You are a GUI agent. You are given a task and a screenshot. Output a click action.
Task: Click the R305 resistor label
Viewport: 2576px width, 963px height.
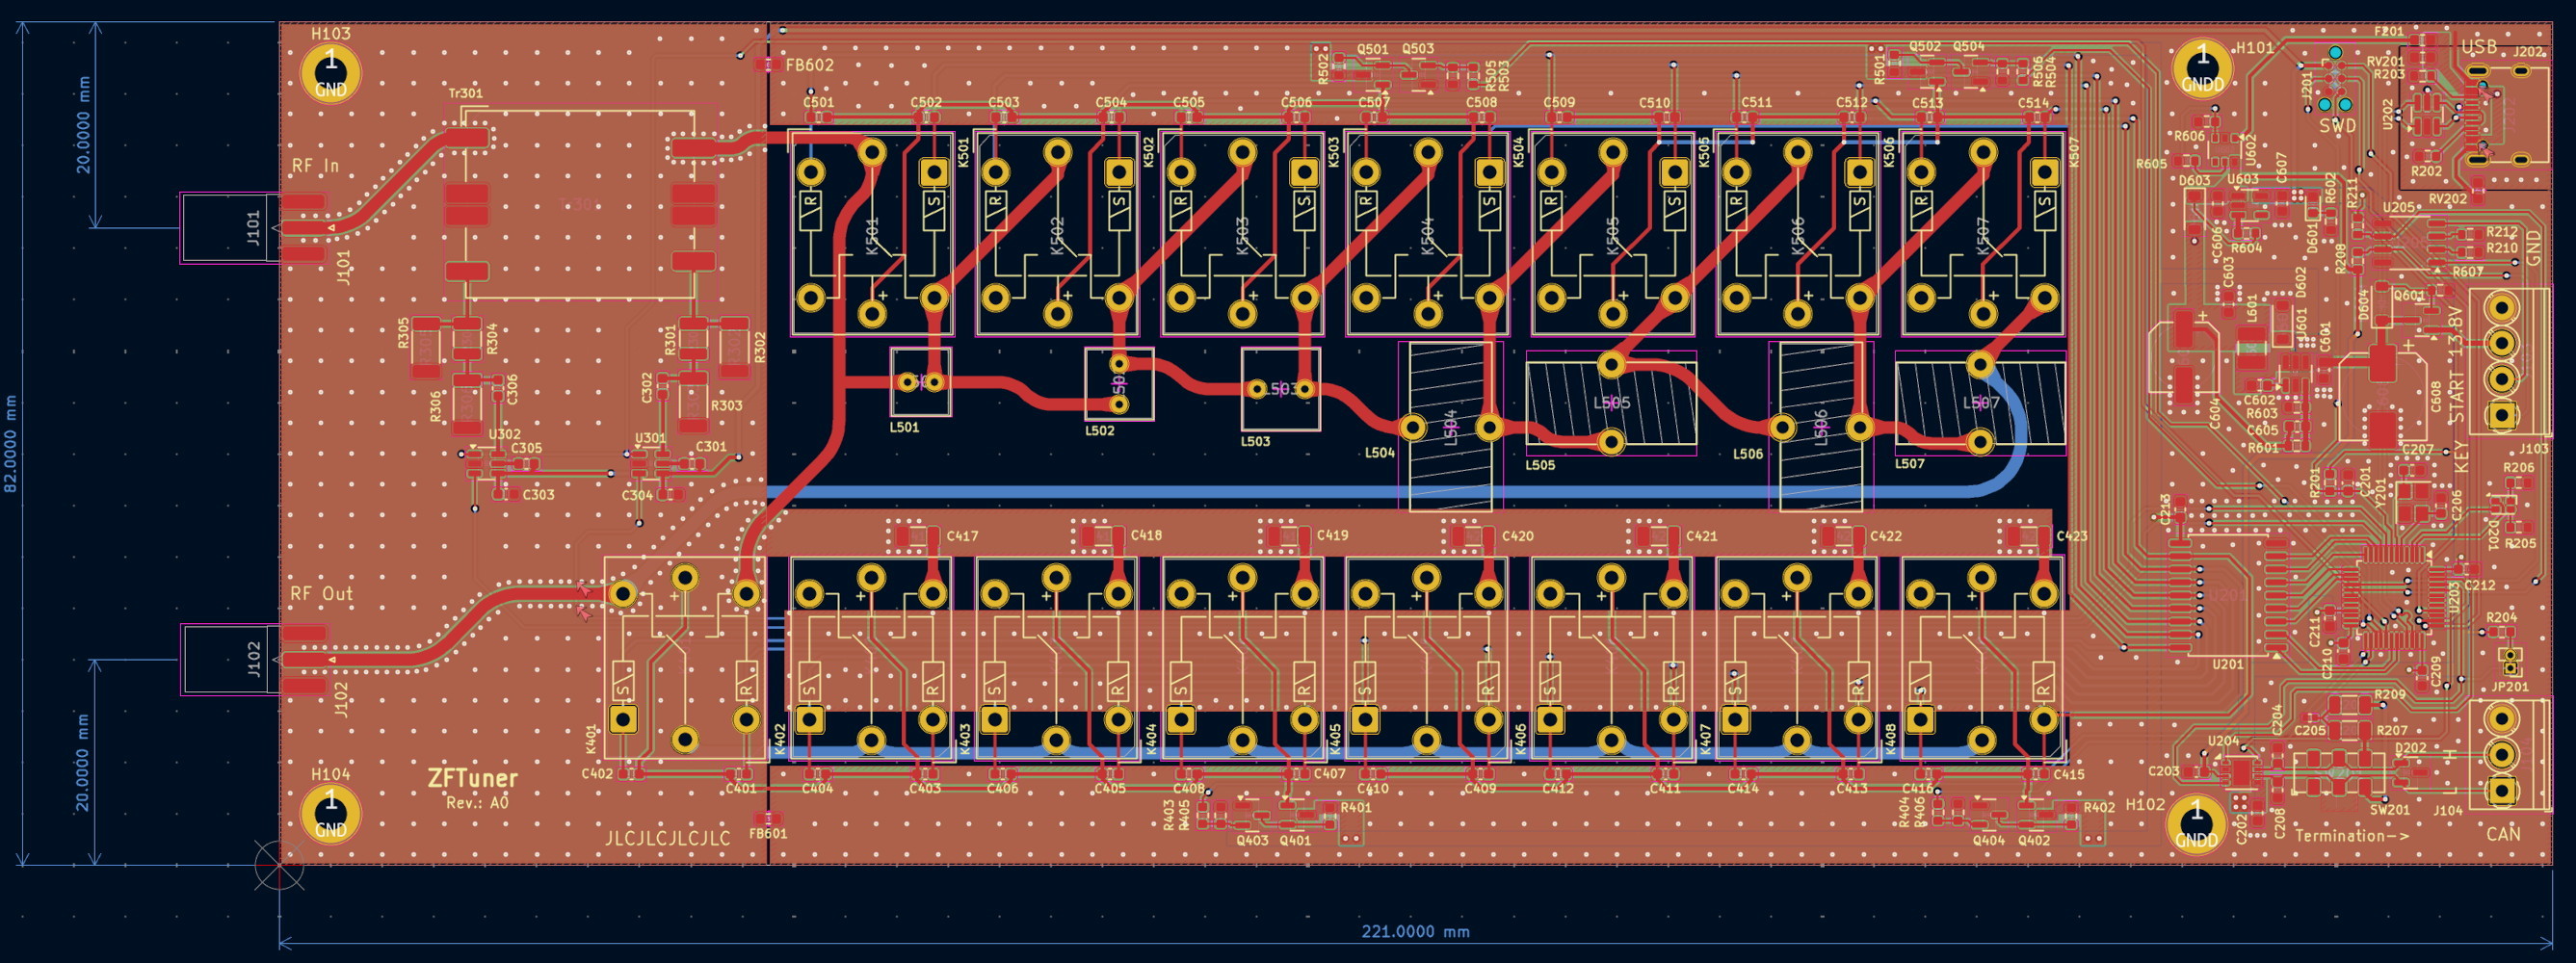click(403, 332)
